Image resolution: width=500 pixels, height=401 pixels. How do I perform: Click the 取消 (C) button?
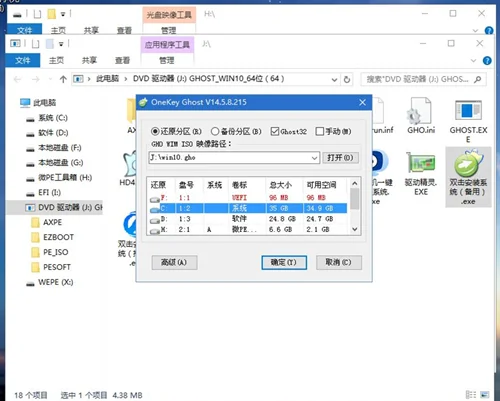pyautogui.click(x=339, y=262)
